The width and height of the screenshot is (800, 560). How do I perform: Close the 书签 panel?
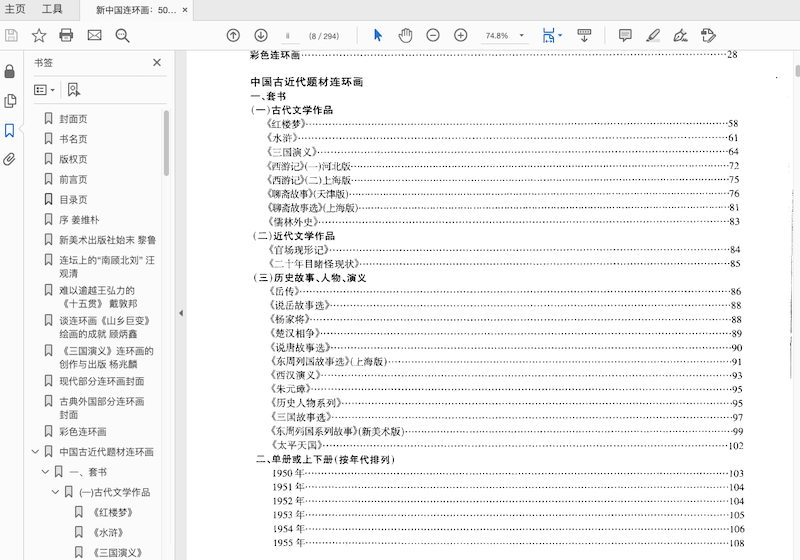(x=157, y=62)
